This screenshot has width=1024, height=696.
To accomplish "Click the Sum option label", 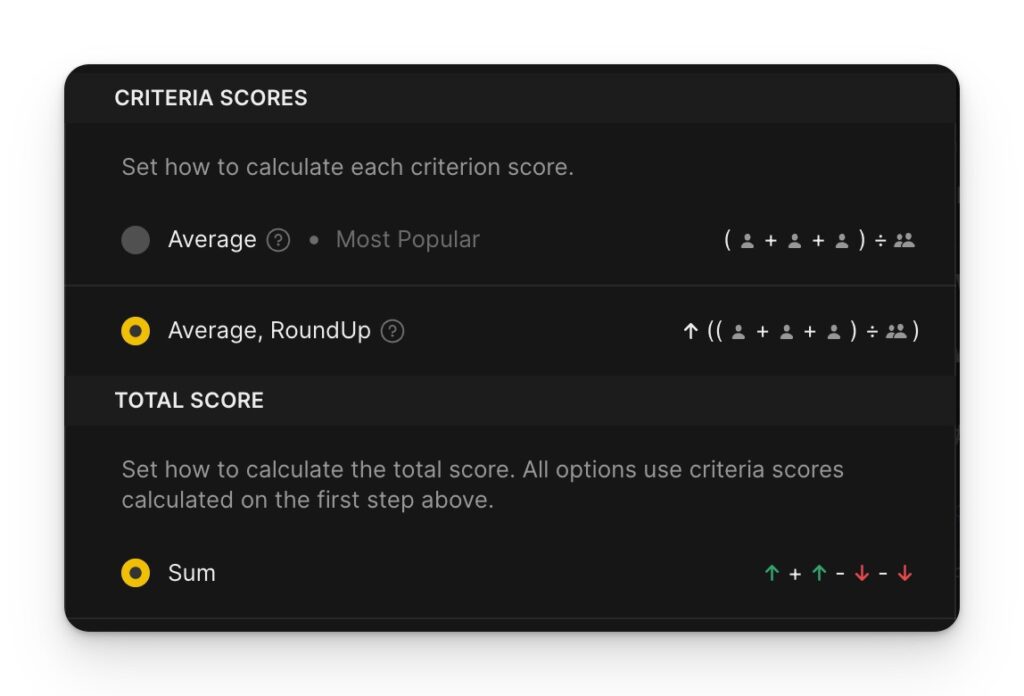I will pos(191,573).
